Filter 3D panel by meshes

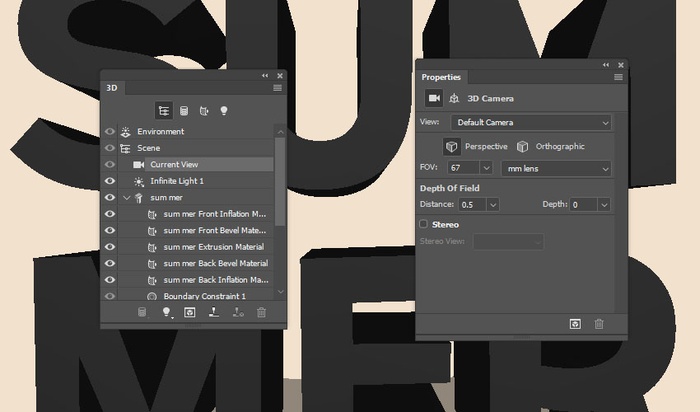[184, 110]
